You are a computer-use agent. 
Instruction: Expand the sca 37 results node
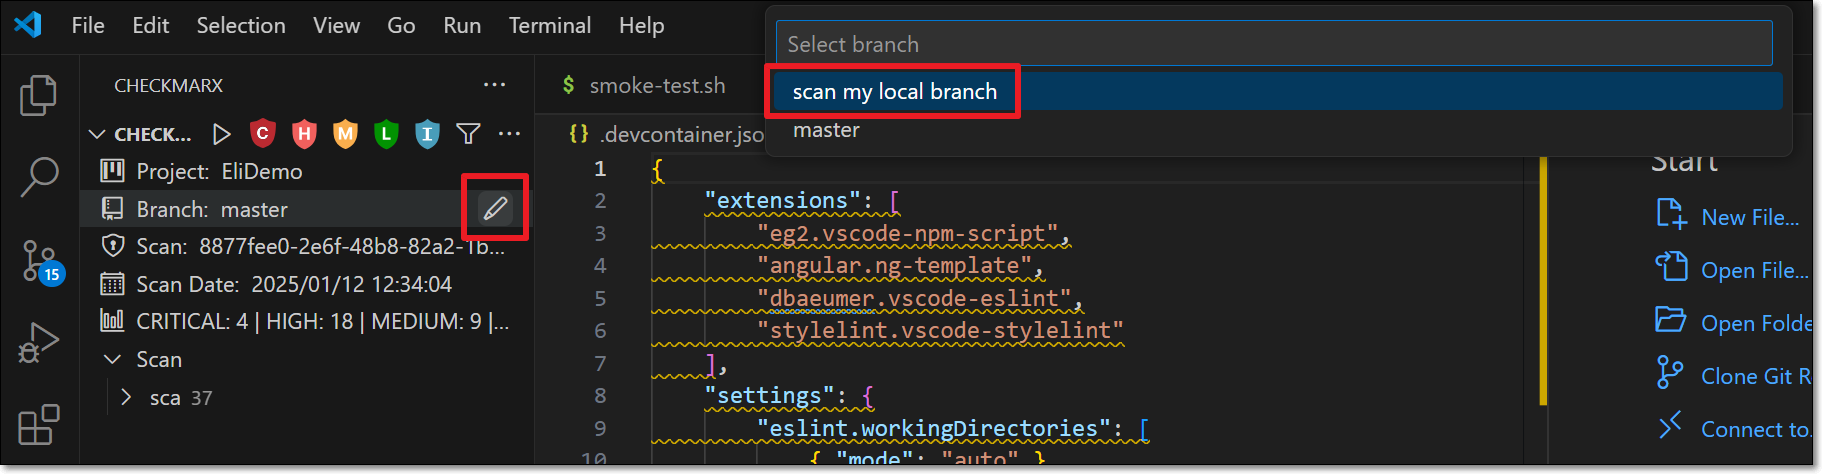tap(126, 397)
